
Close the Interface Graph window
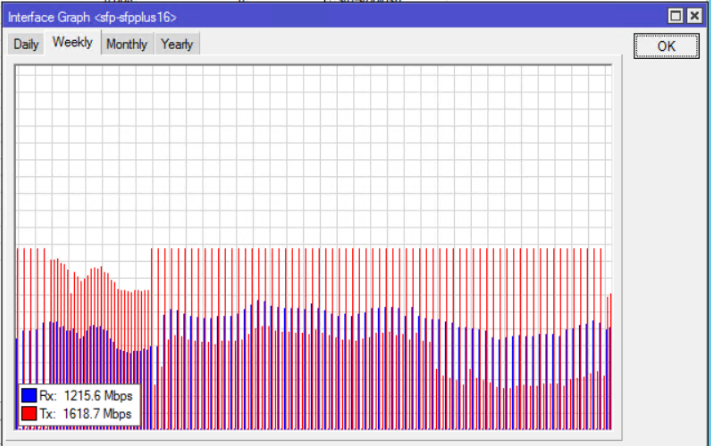[x=694, y=16]
